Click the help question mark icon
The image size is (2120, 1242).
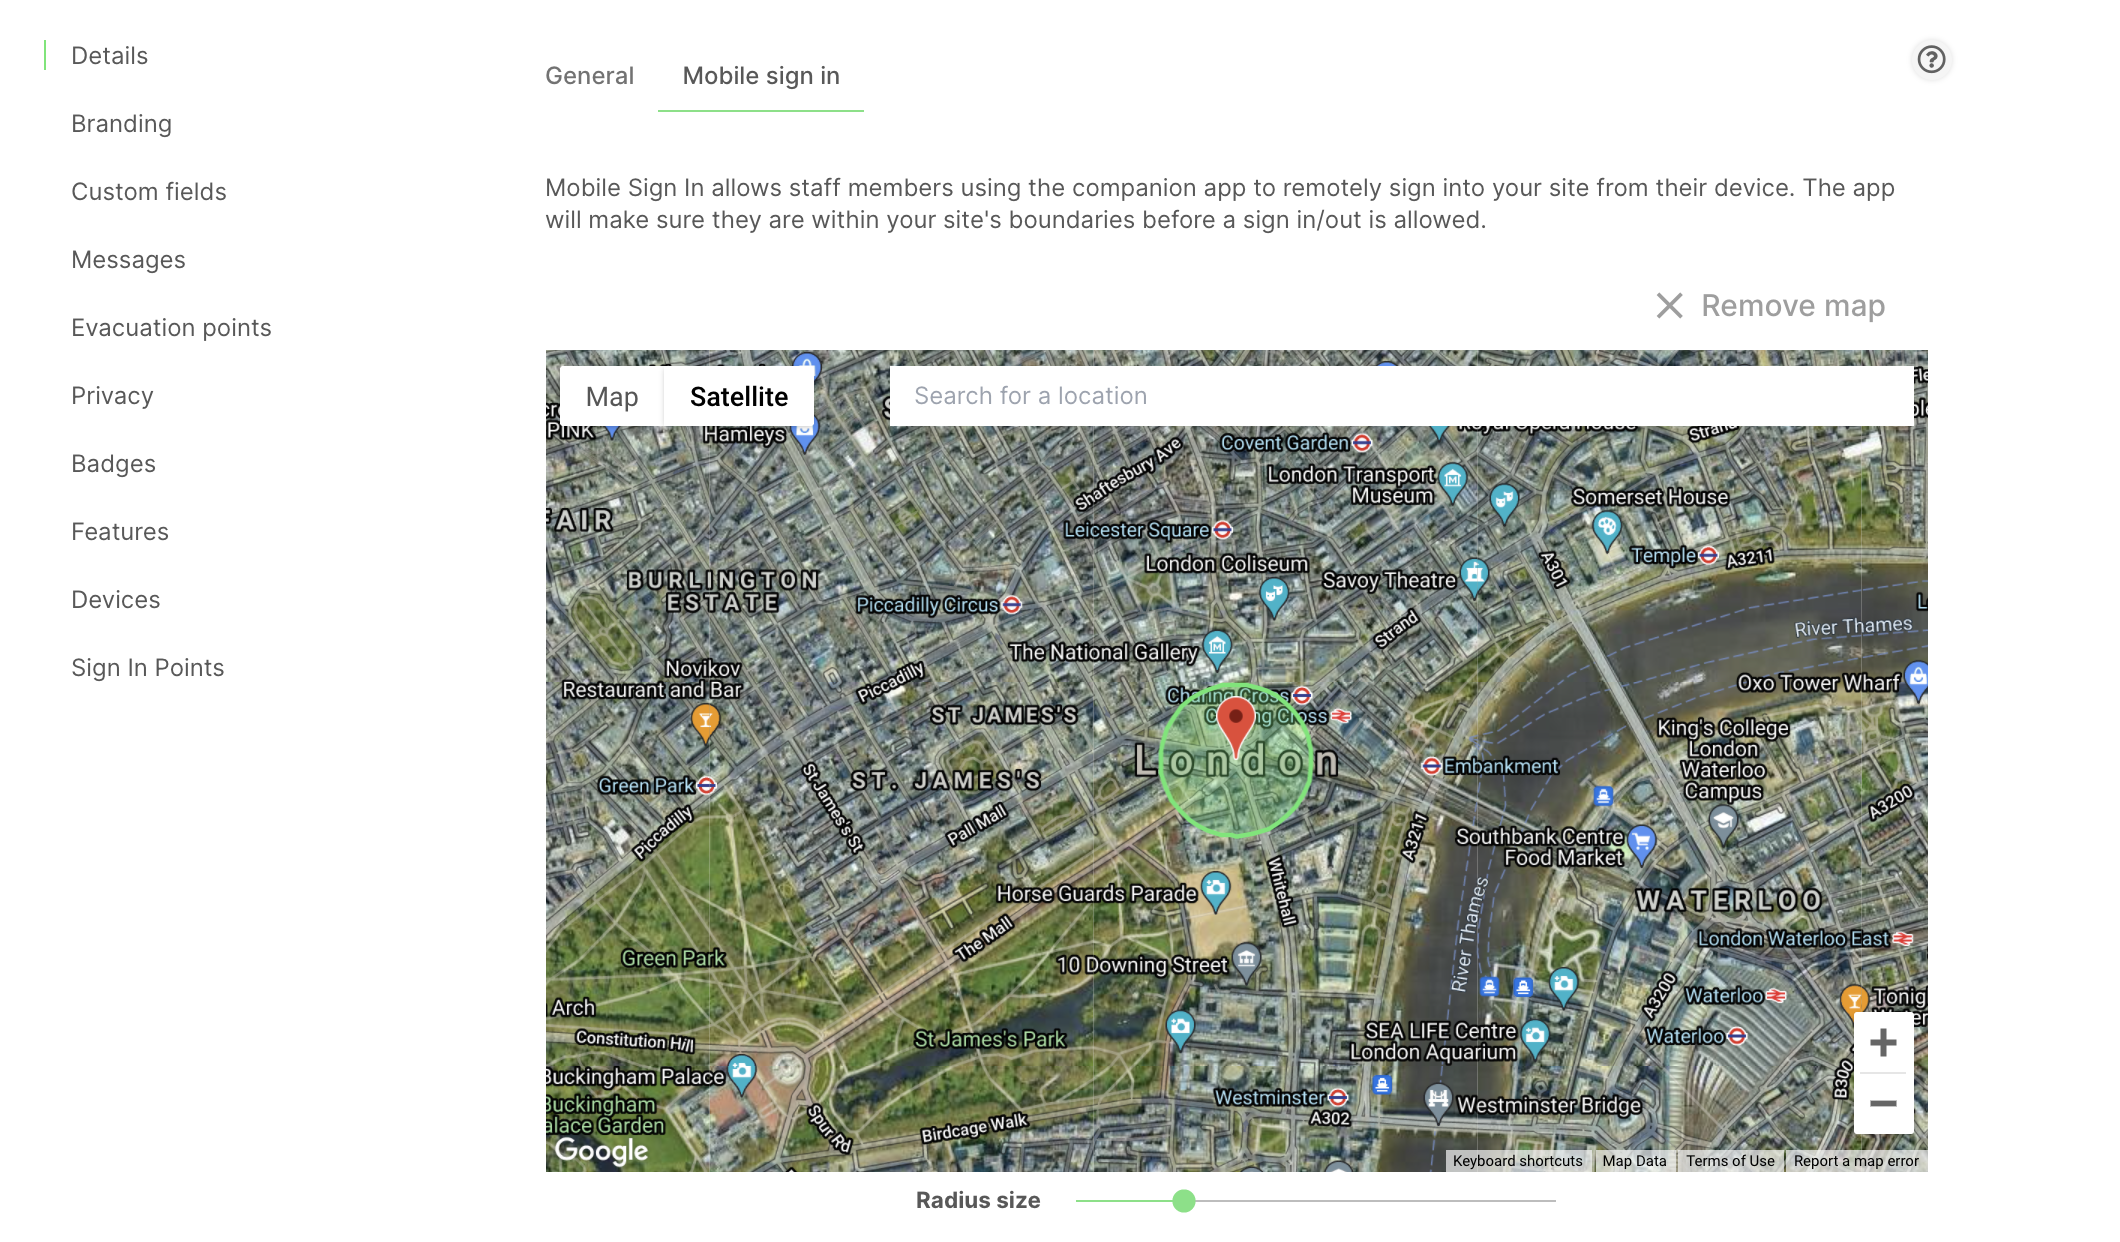pyautogui.click(x=1929, y=59)
